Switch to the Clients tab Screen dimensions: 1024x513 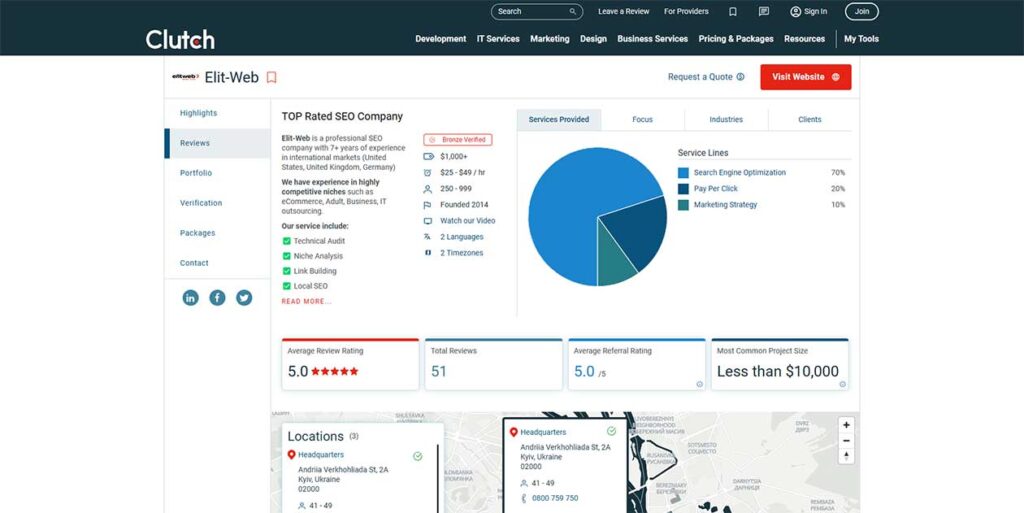pyautogui.click(x=810, y=120)
